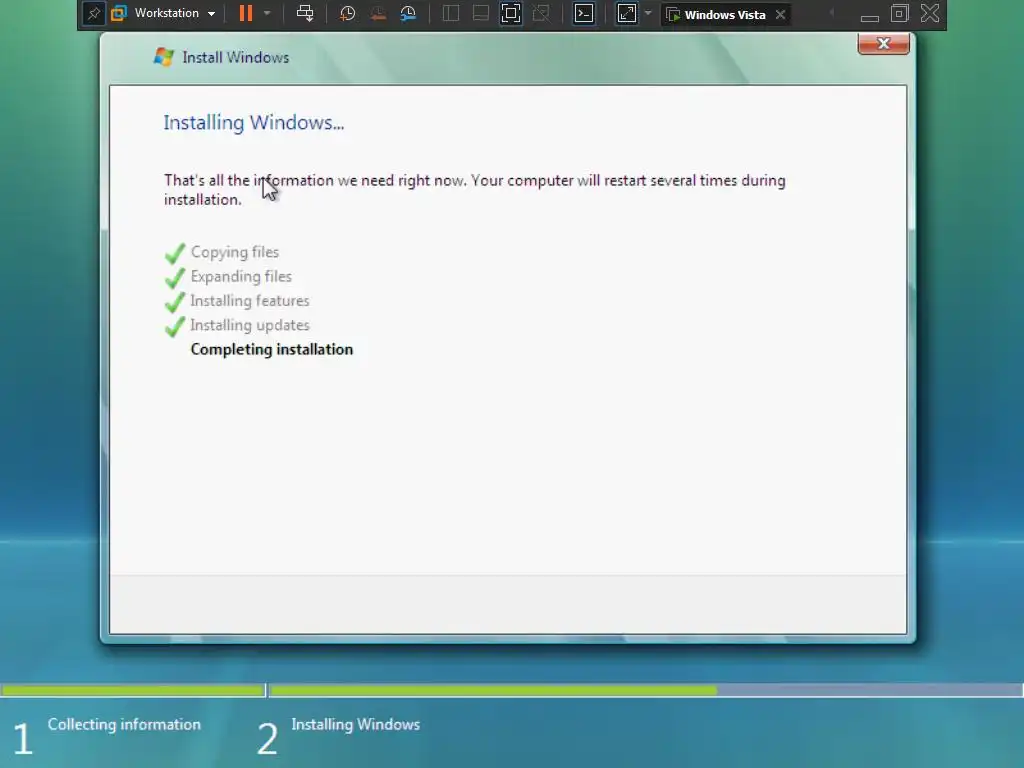Restore the VMware Workstation window
1024x768 pixels.
(900, 13)
